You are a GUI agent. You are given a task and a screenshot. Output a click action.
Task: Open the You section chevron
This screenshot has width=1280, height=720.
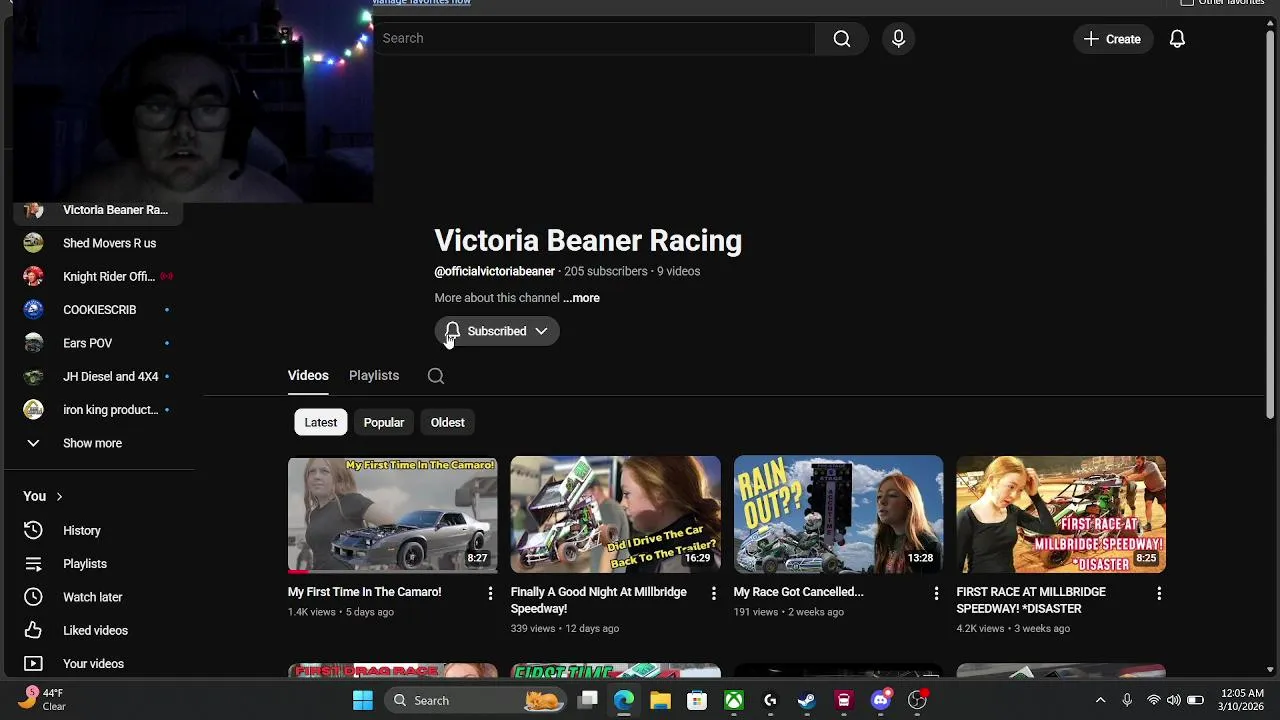point(59,496)
